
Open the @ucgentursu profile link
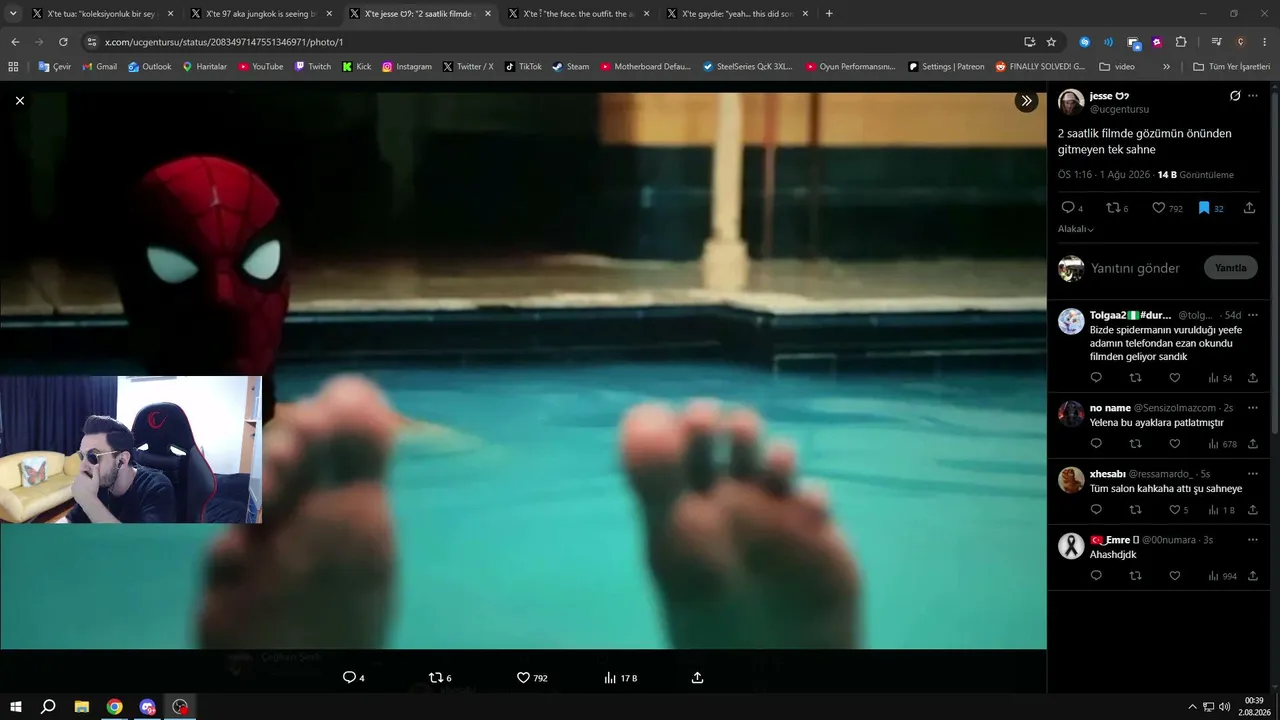[x=1119, y=109]
